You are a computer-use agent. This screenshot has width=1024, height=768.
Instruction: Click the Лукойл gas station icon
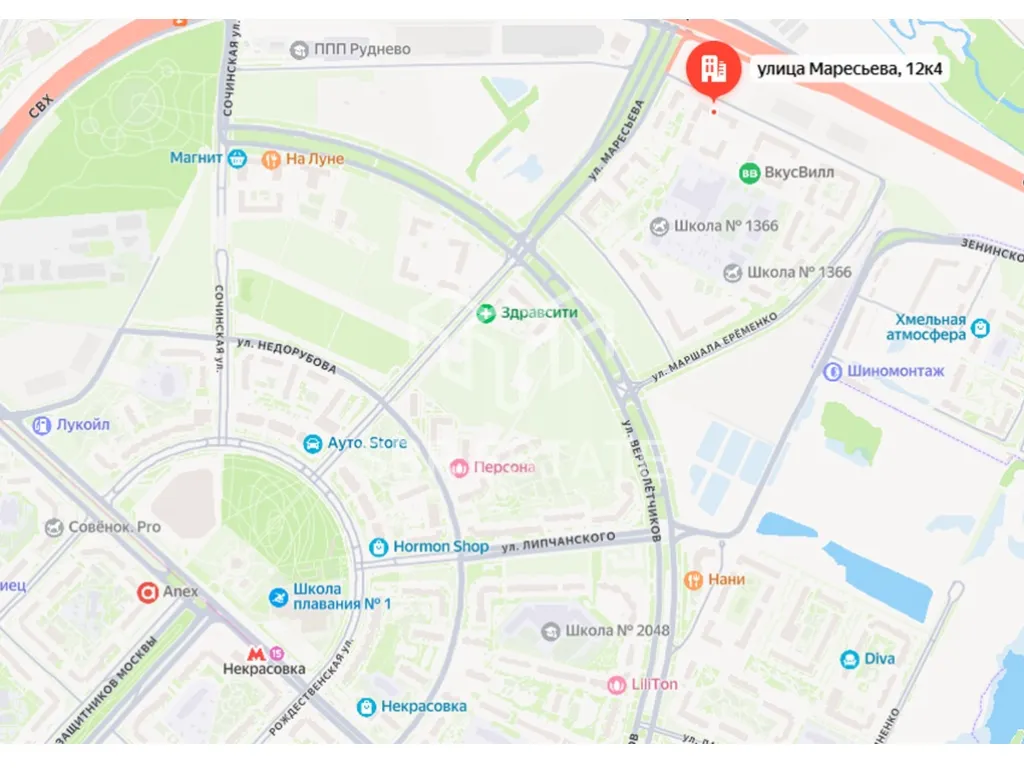coord(42,426)
